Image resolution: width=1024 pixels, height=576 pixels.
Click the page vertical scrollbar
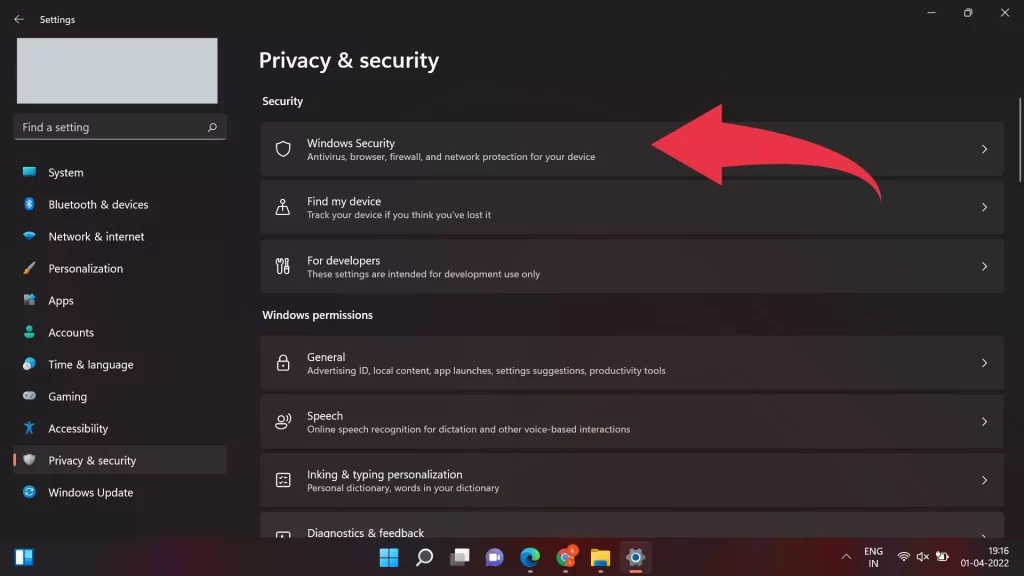click(x=1020, y=140)
